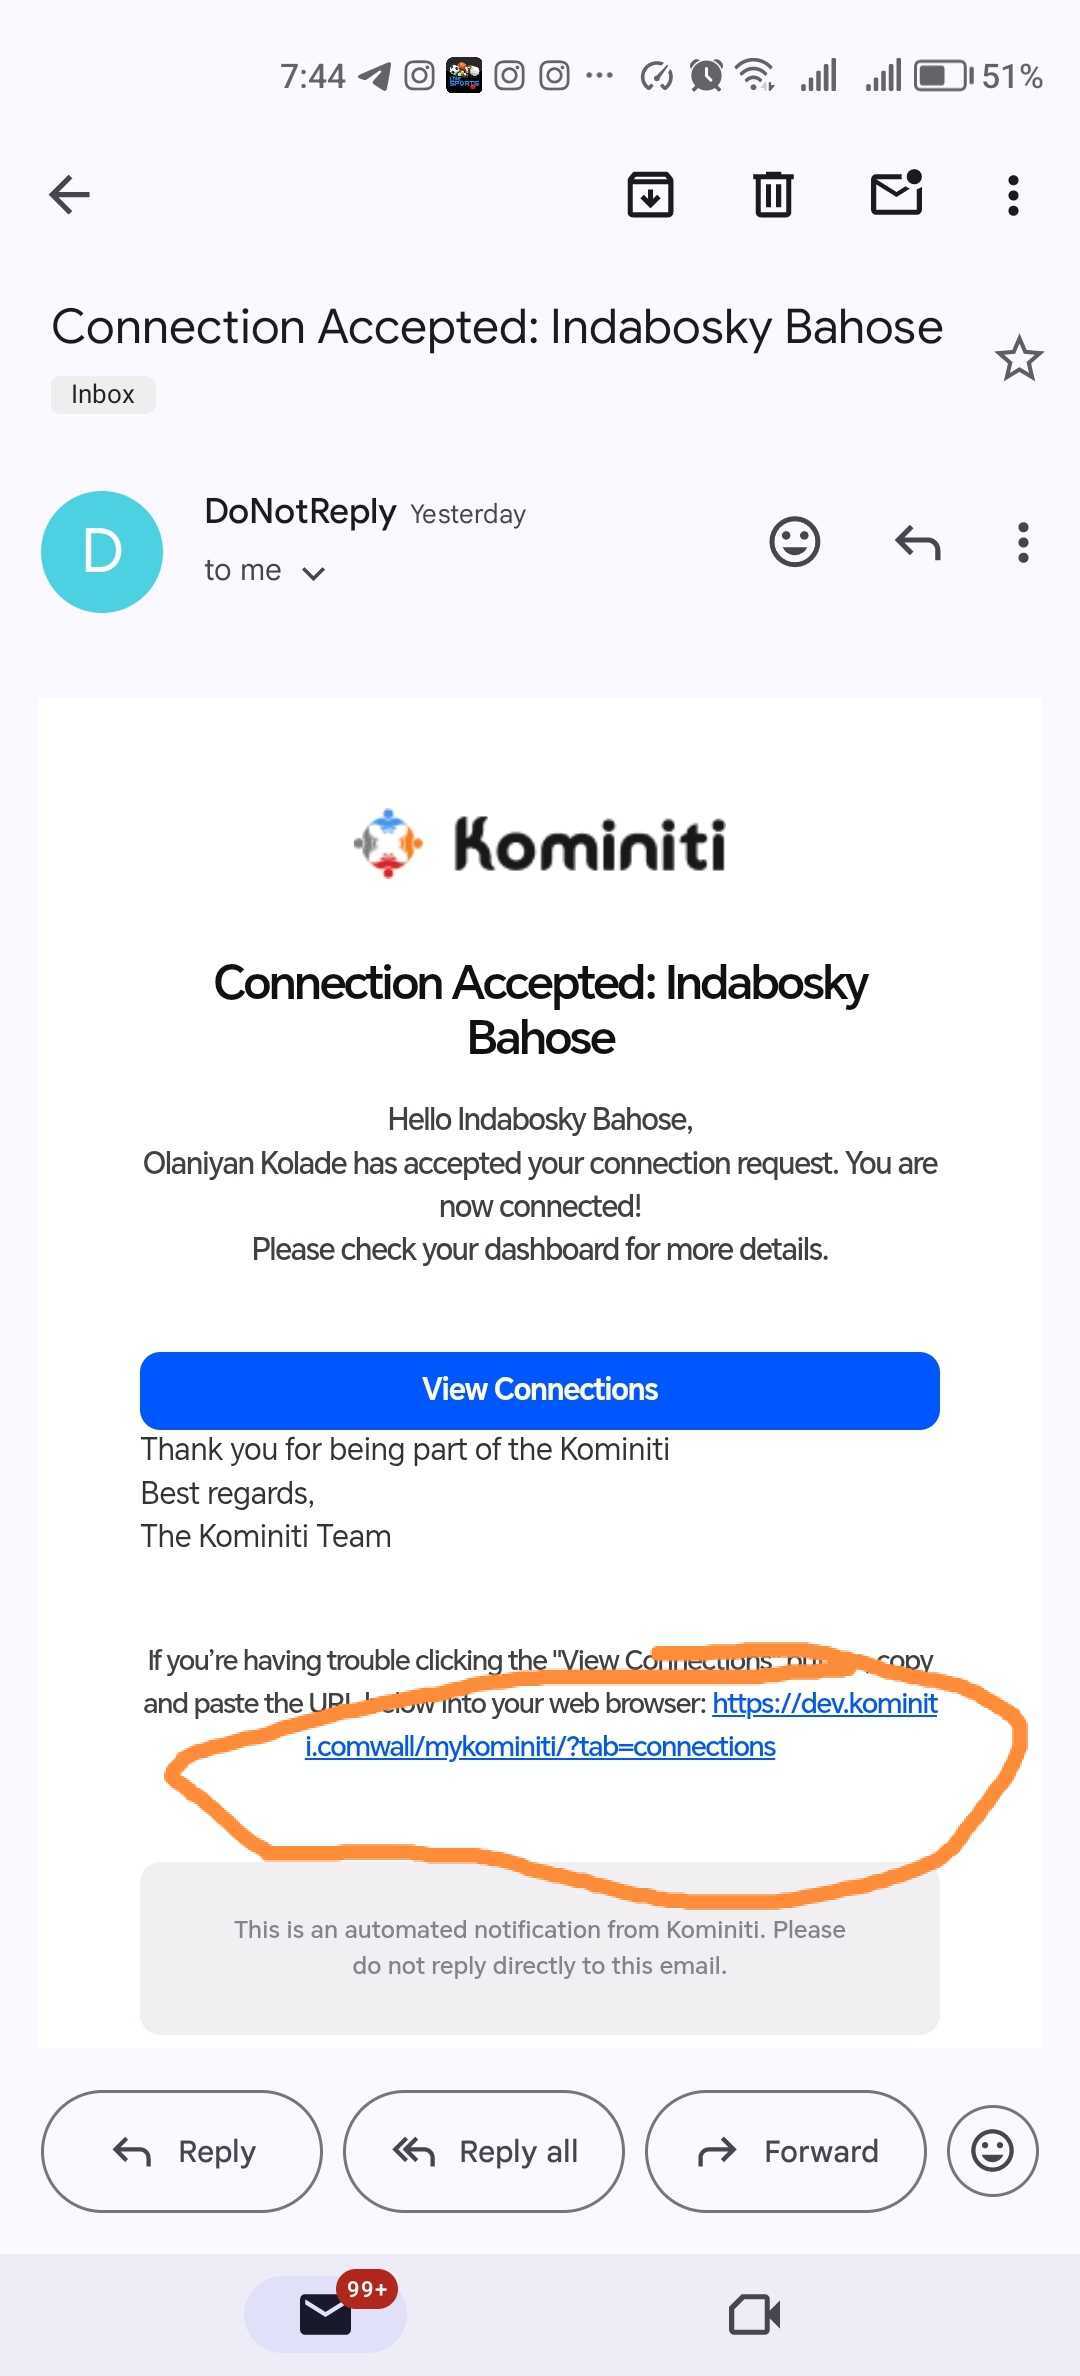Viewport: 1080px width, 2376px height.
Task: Tap the reply arrow beside sender
Action: coord(918,543)
